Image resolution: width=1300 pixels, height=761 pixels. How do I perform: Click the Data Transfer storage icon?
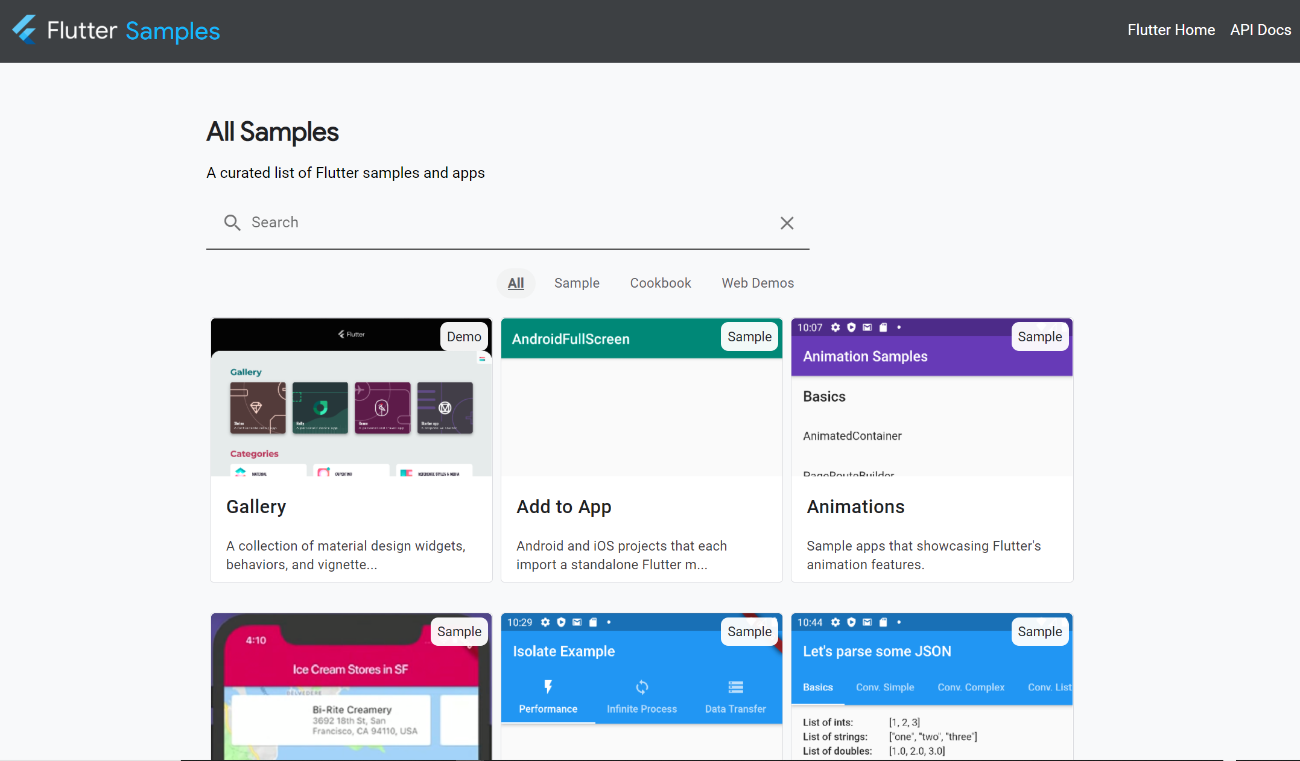click(736, 687)
